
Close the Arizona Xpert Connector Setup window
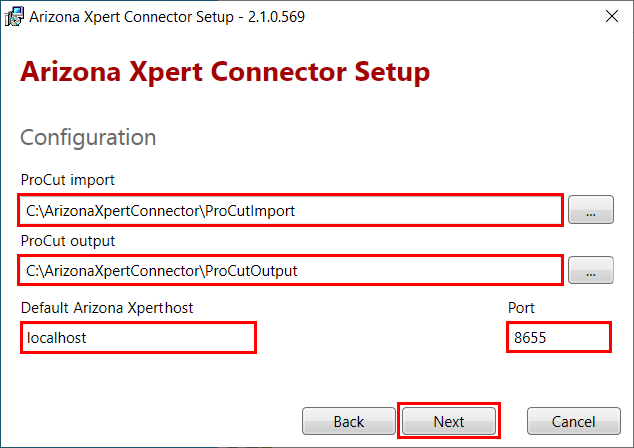coord(612,16)
